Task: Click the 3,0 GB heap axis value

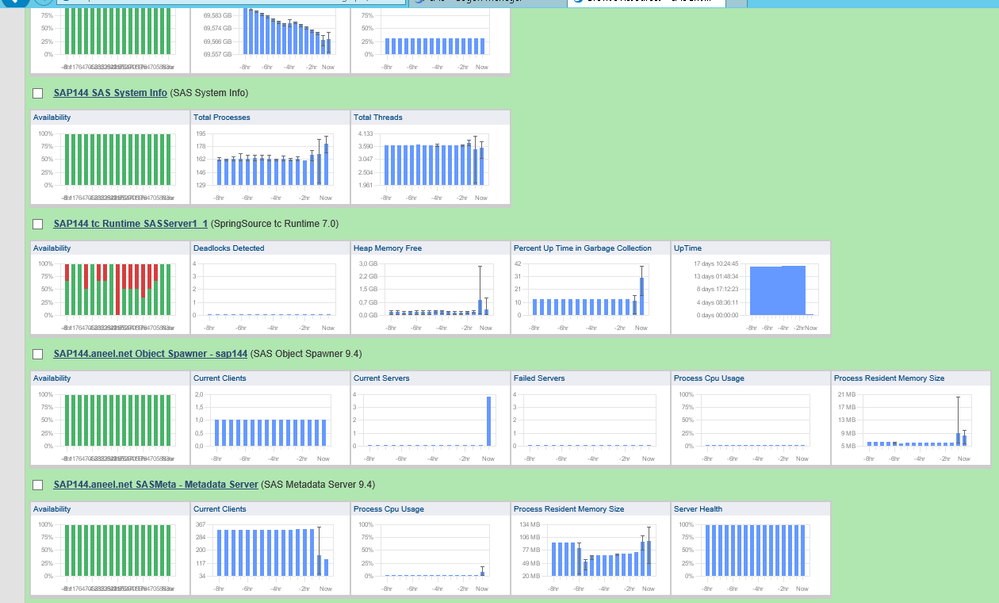Action: (368, 264)
